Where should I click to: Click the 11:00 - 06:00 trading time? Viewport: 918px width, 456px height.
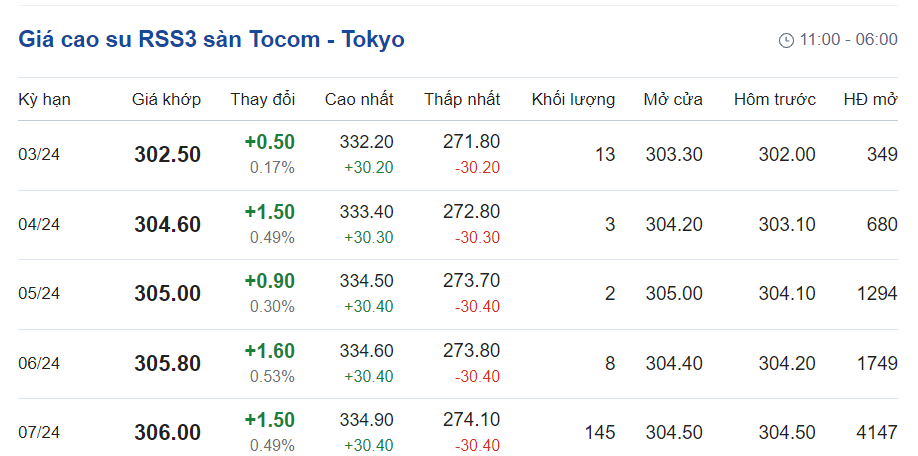[849, 40]
